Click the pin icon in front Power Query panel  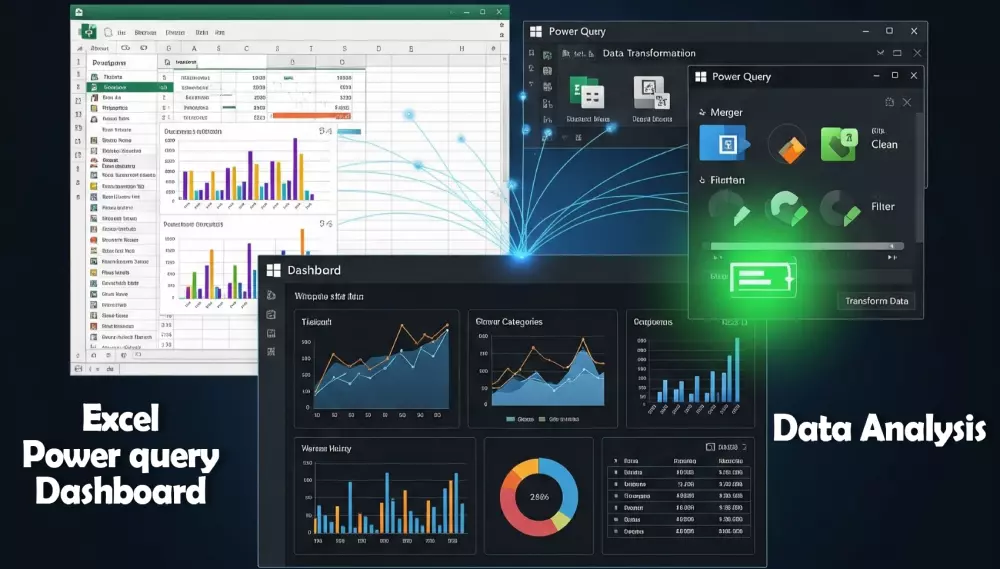pos(890,102)
